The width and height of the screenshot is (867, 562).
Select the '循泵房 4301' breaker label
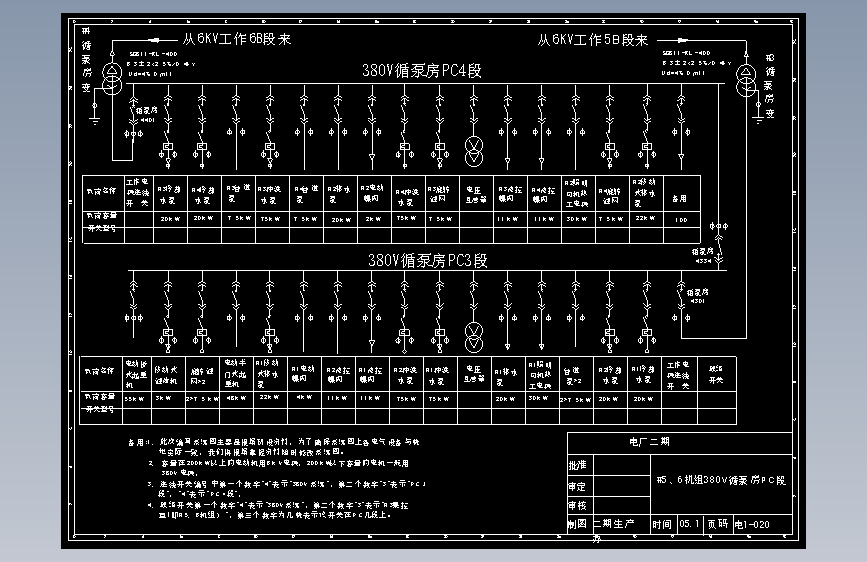pos(697,296)
